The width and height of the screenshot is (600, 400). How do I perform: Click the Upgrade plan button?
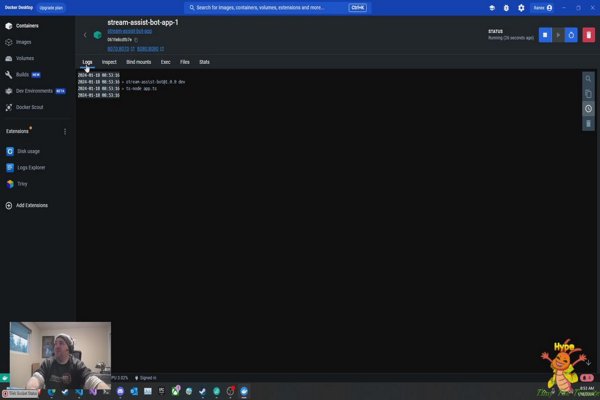pos(51,8)
